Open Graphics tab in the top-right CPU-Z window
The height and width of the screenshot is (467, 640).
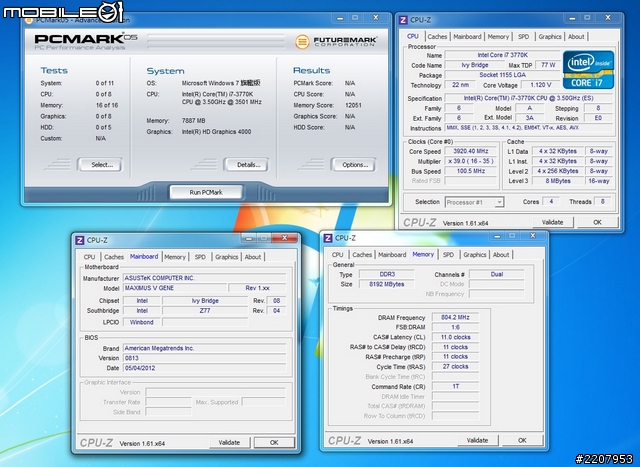click(x=550, y=37)
